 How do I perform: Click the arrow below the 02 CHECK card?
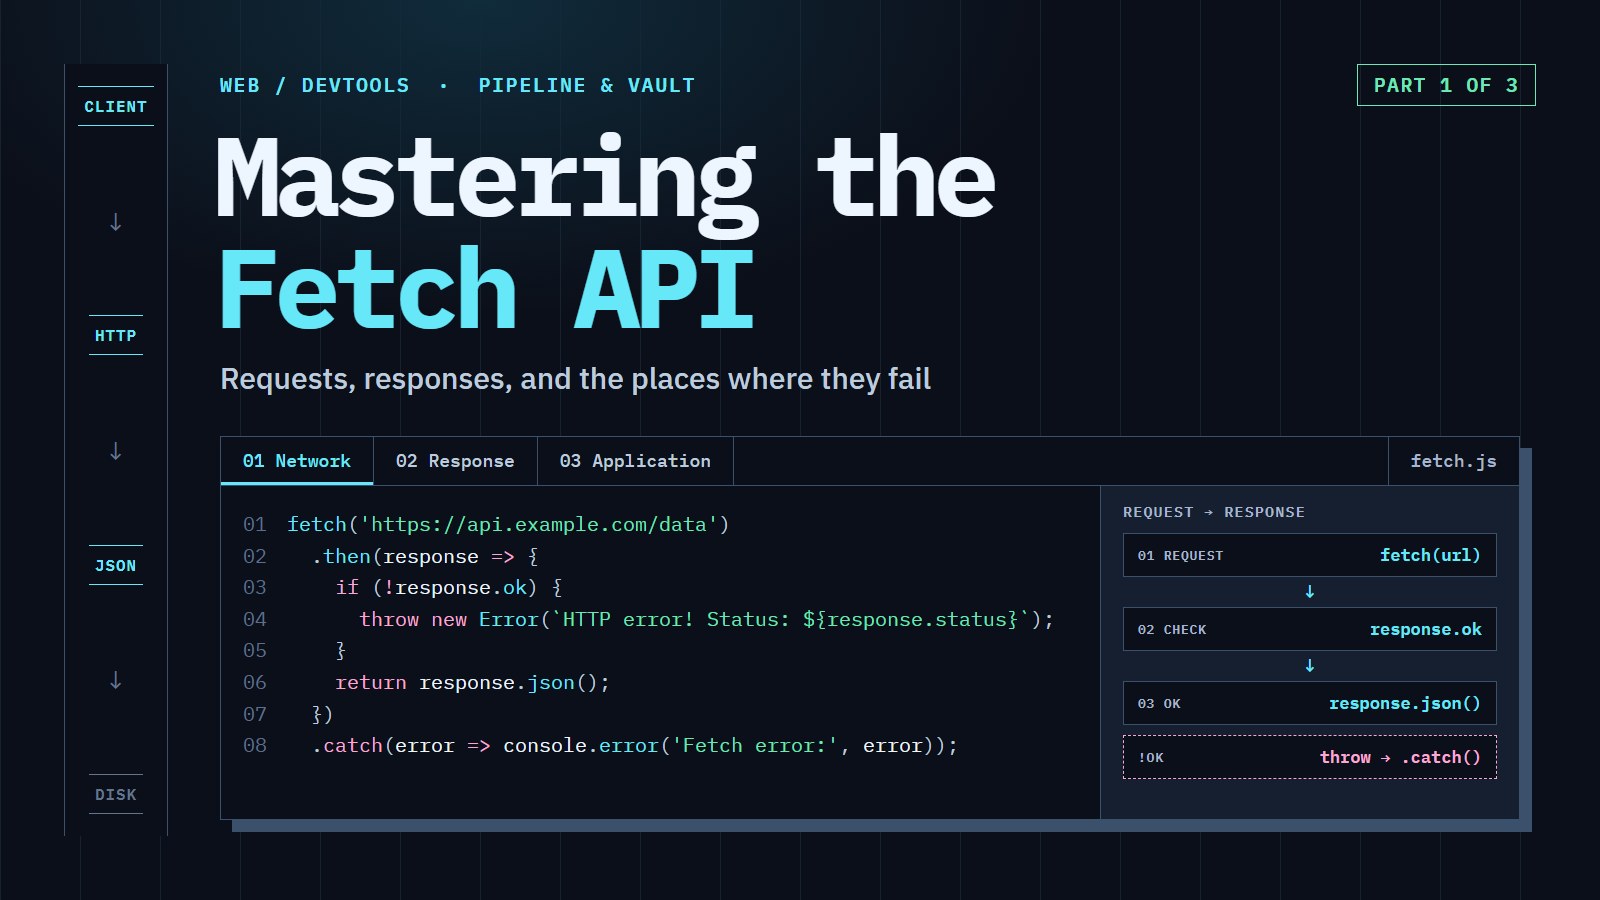point(1310,666)
